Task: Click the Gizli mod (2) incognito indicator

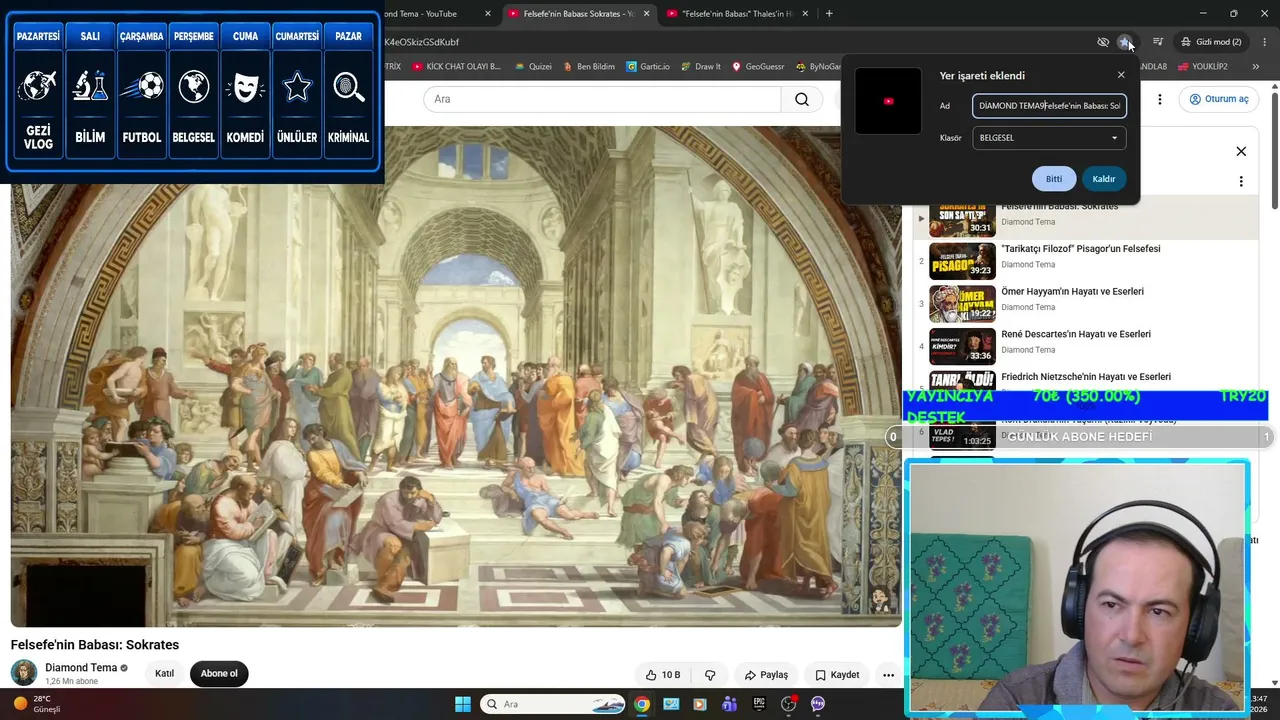Action: point(1211,42)
